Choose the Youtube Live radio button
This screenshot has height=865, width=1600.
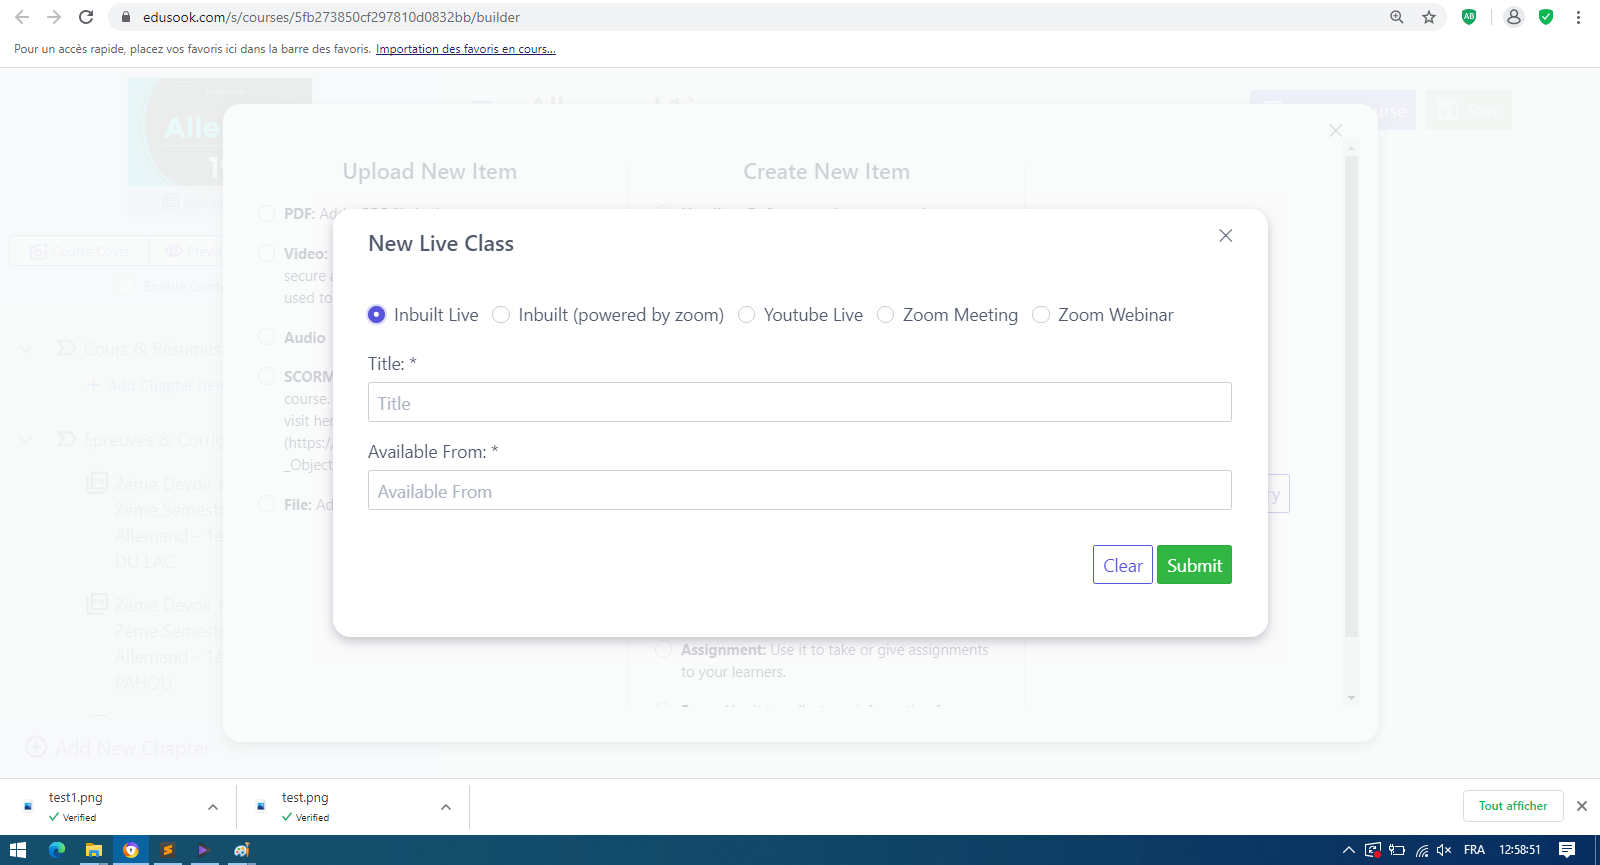747,315
